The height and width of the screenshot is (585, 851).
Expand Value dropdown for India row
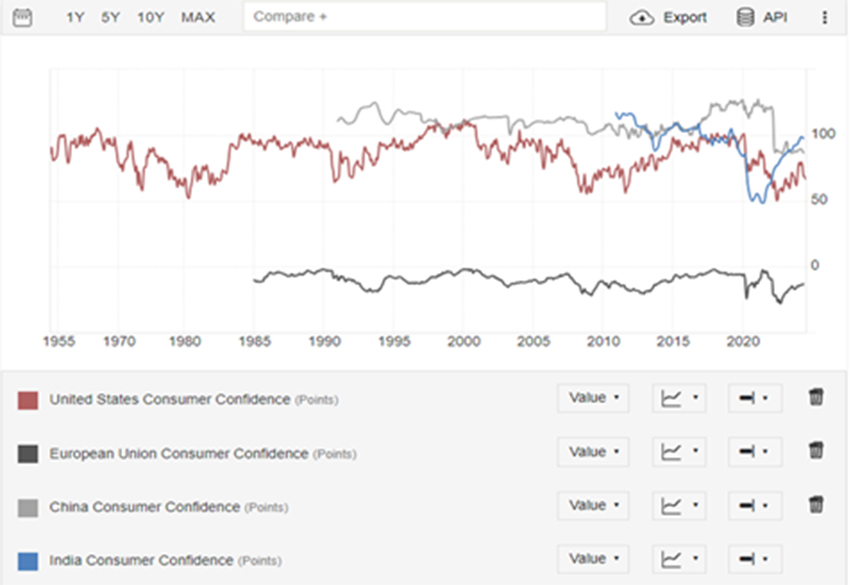coord(593,559)
